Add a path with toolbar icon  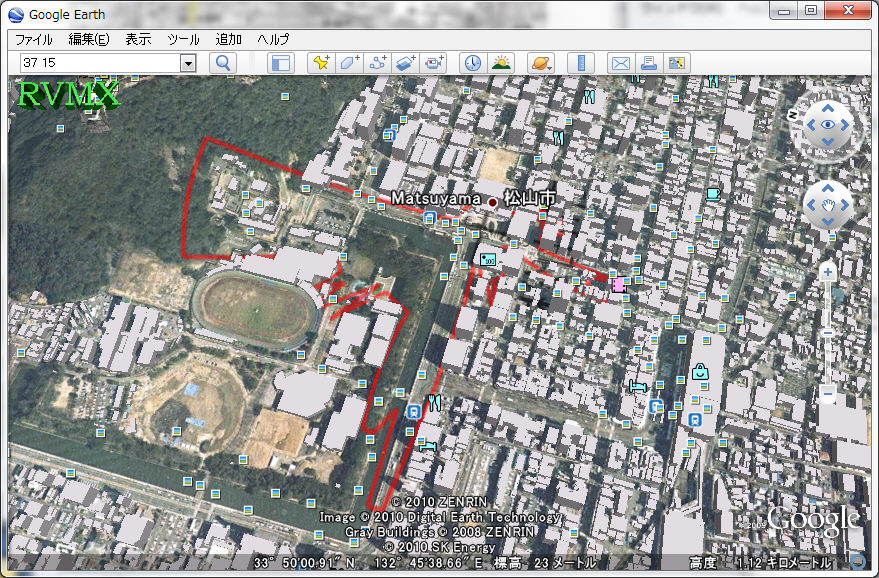pos(377,63)
